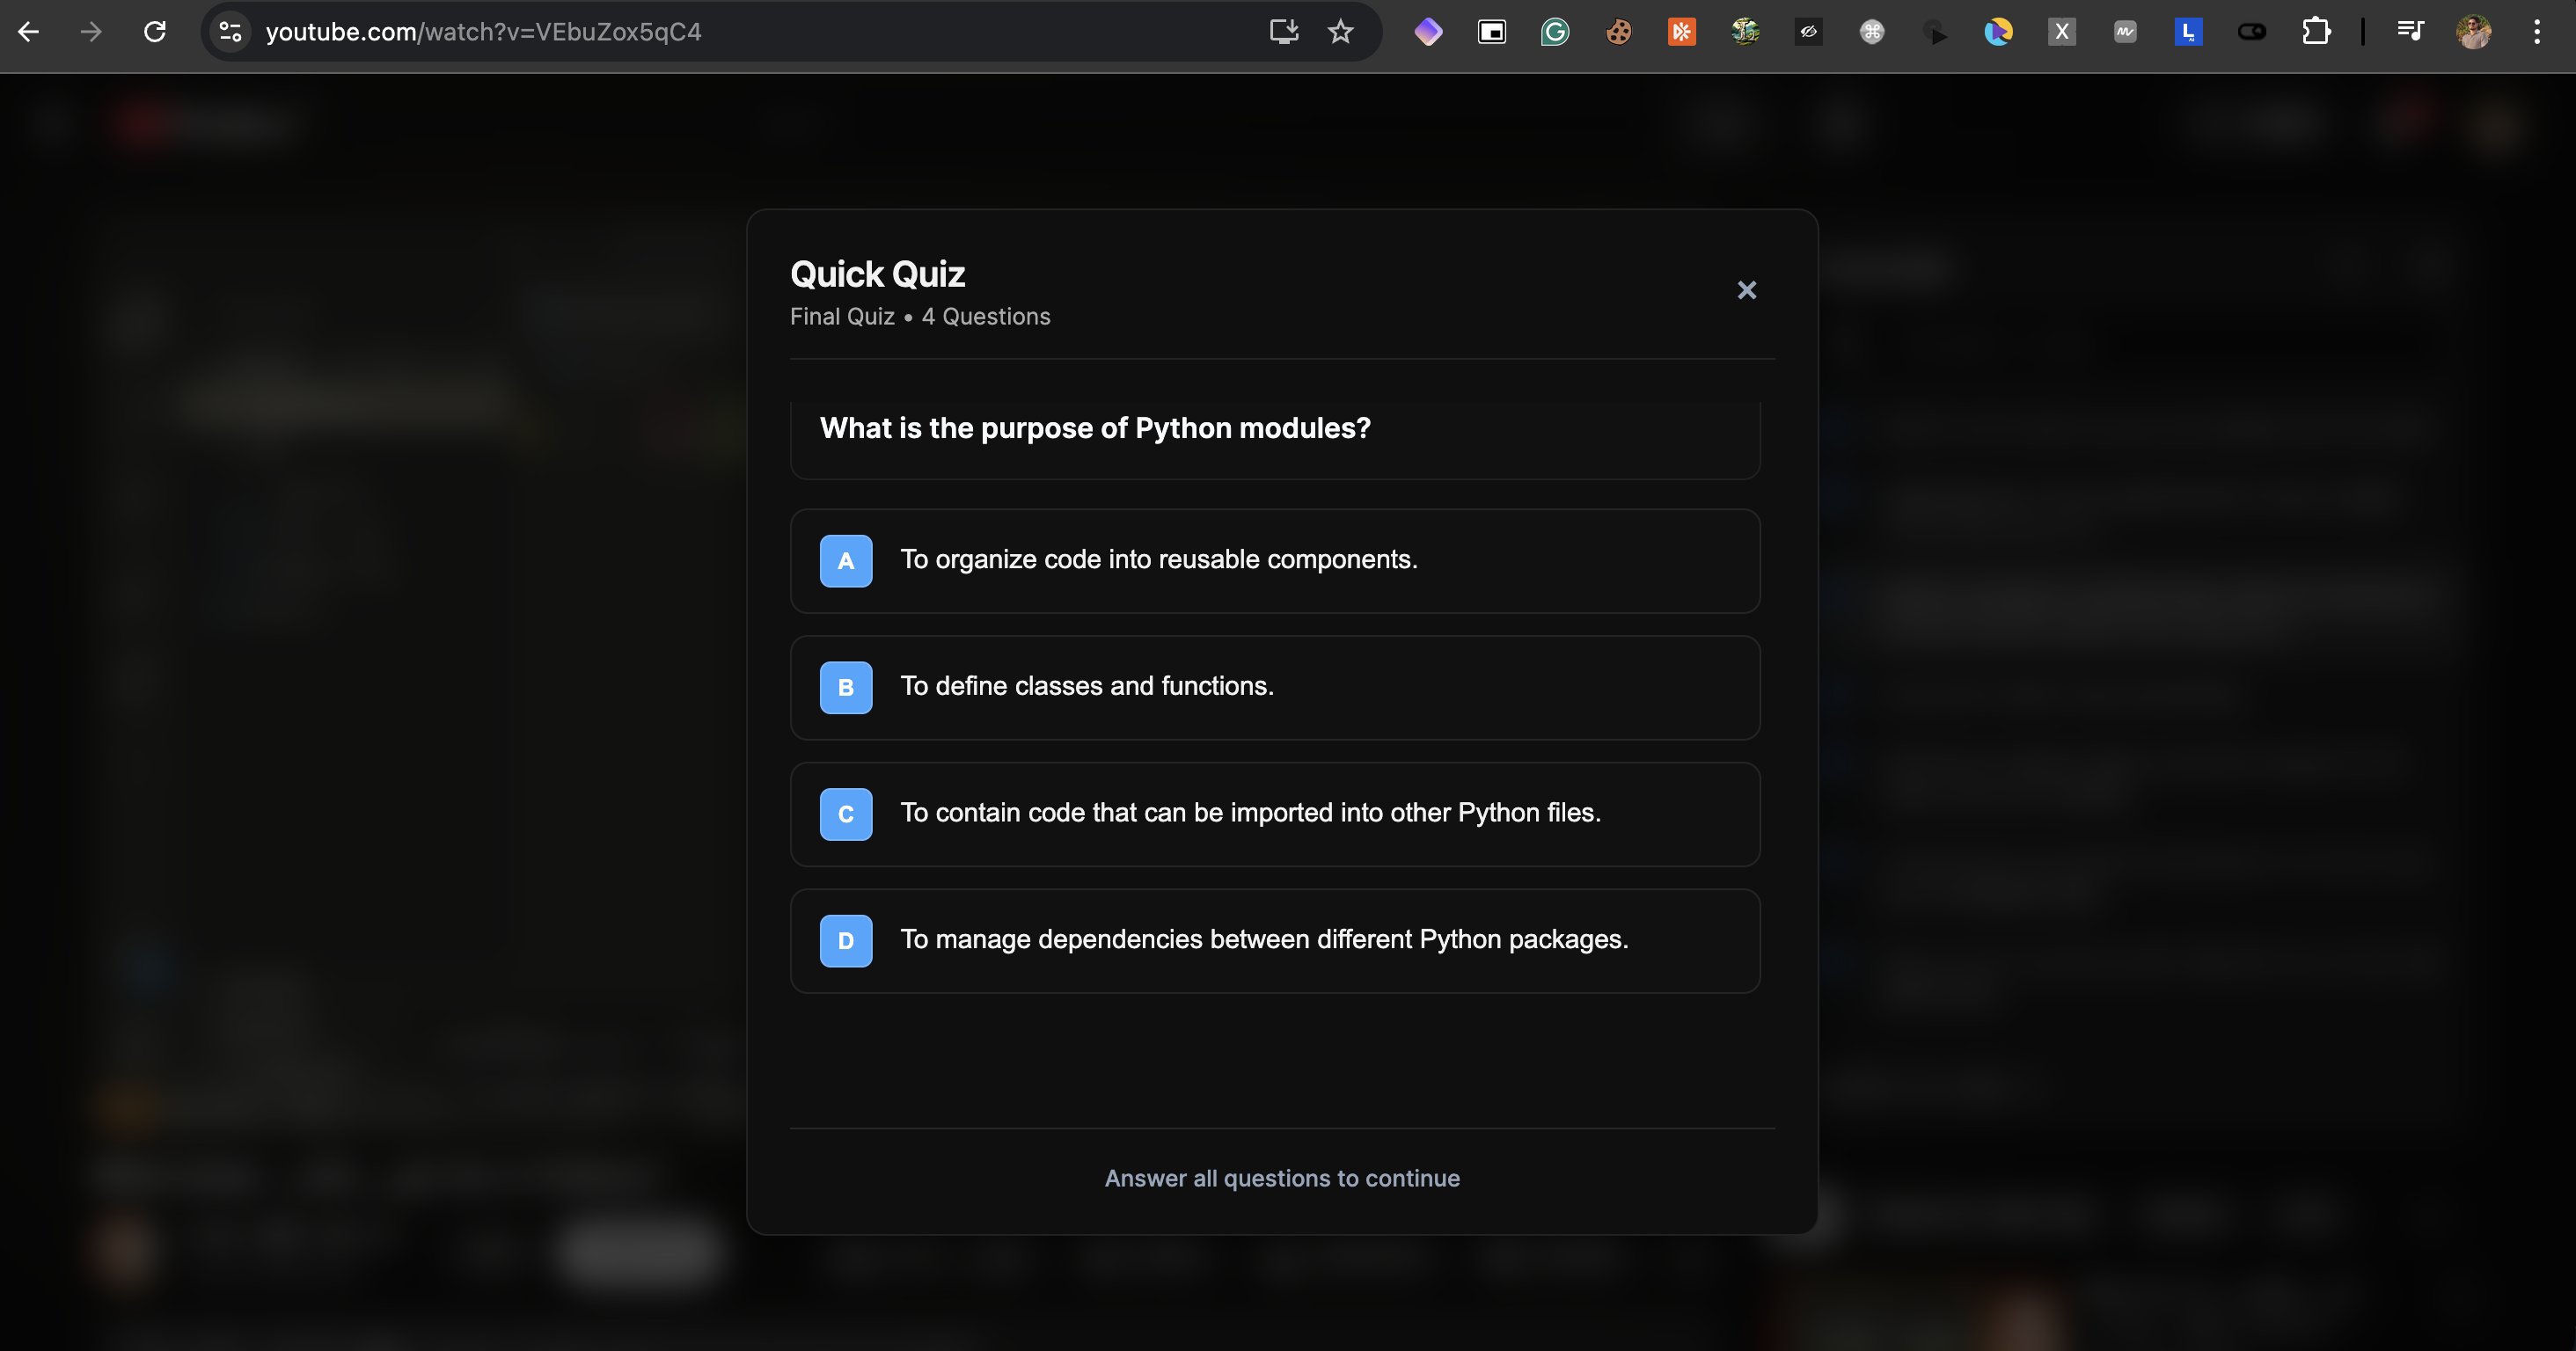2576x1351 pixels.
Task: Click the blue L extension icon
Action: pos(2188,32)
